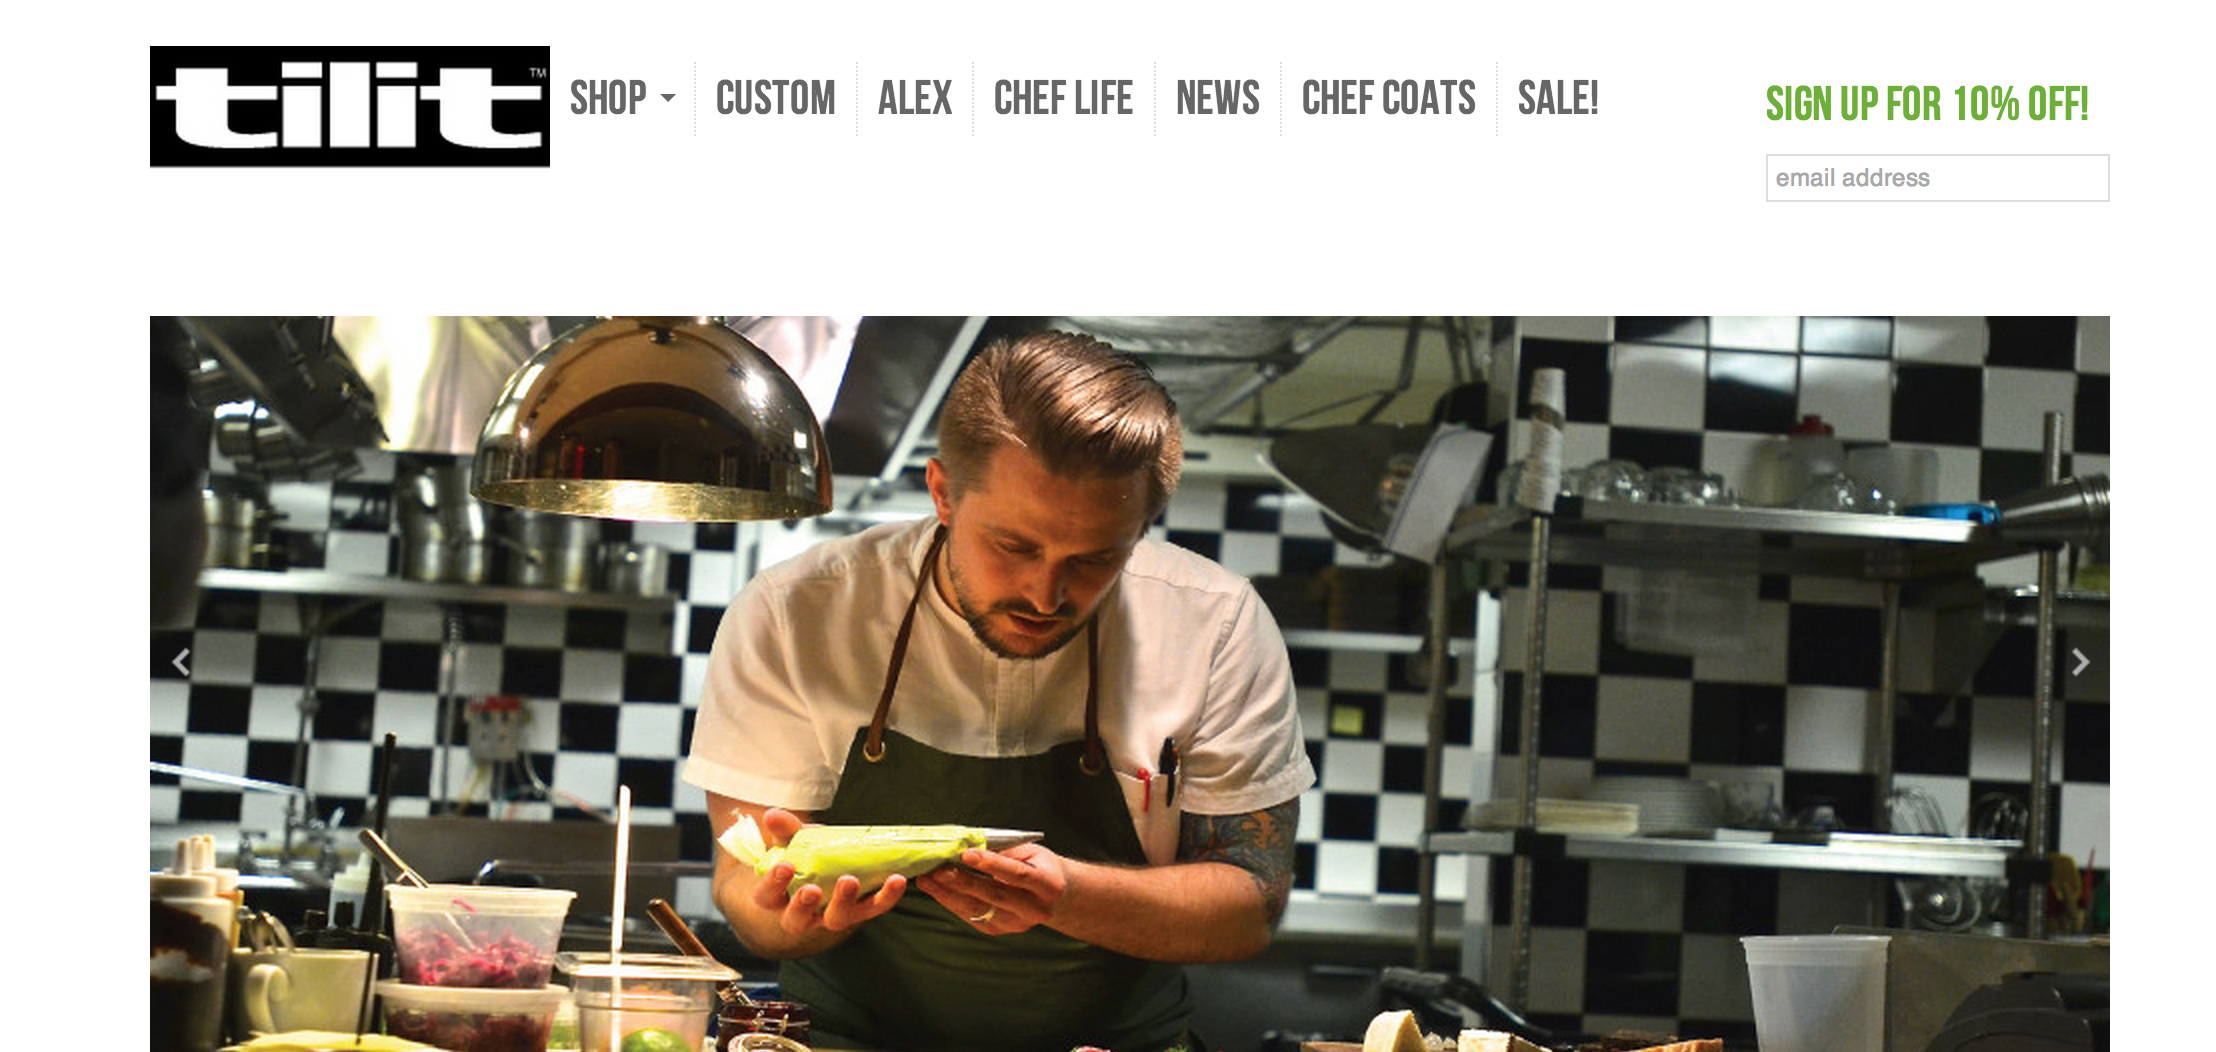Viewport: 2216px width, 1052px height.
Task: Click the Sign Up For 10% Off heading
Action: tap(1927, 104)
